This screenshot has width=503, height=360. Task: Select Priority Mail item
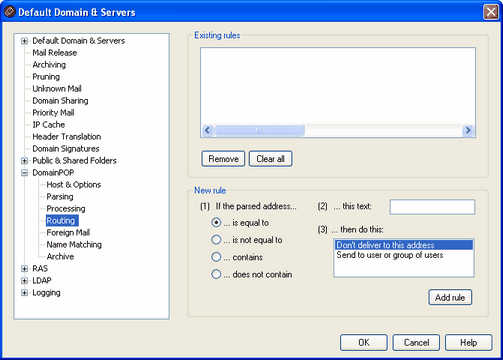click(x=53, y=113)
